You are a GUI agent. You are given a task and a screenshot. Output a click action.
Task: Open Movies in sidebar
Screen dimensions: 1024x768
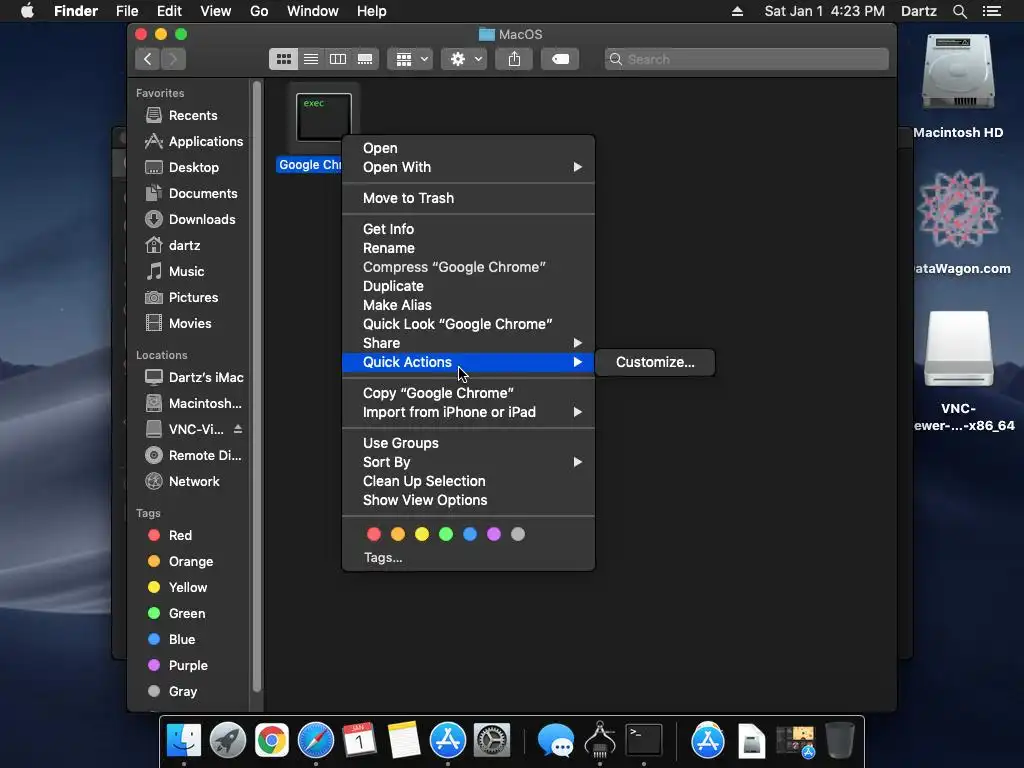click(178, 323)
